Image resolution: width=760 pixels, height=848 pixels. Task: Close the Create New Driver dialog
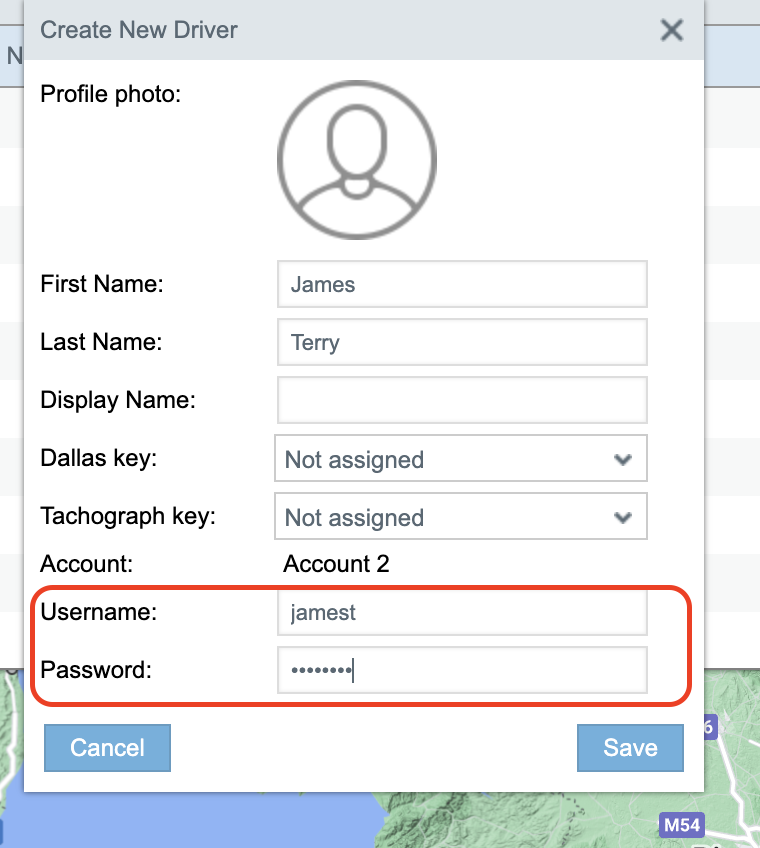click(672, 30)
